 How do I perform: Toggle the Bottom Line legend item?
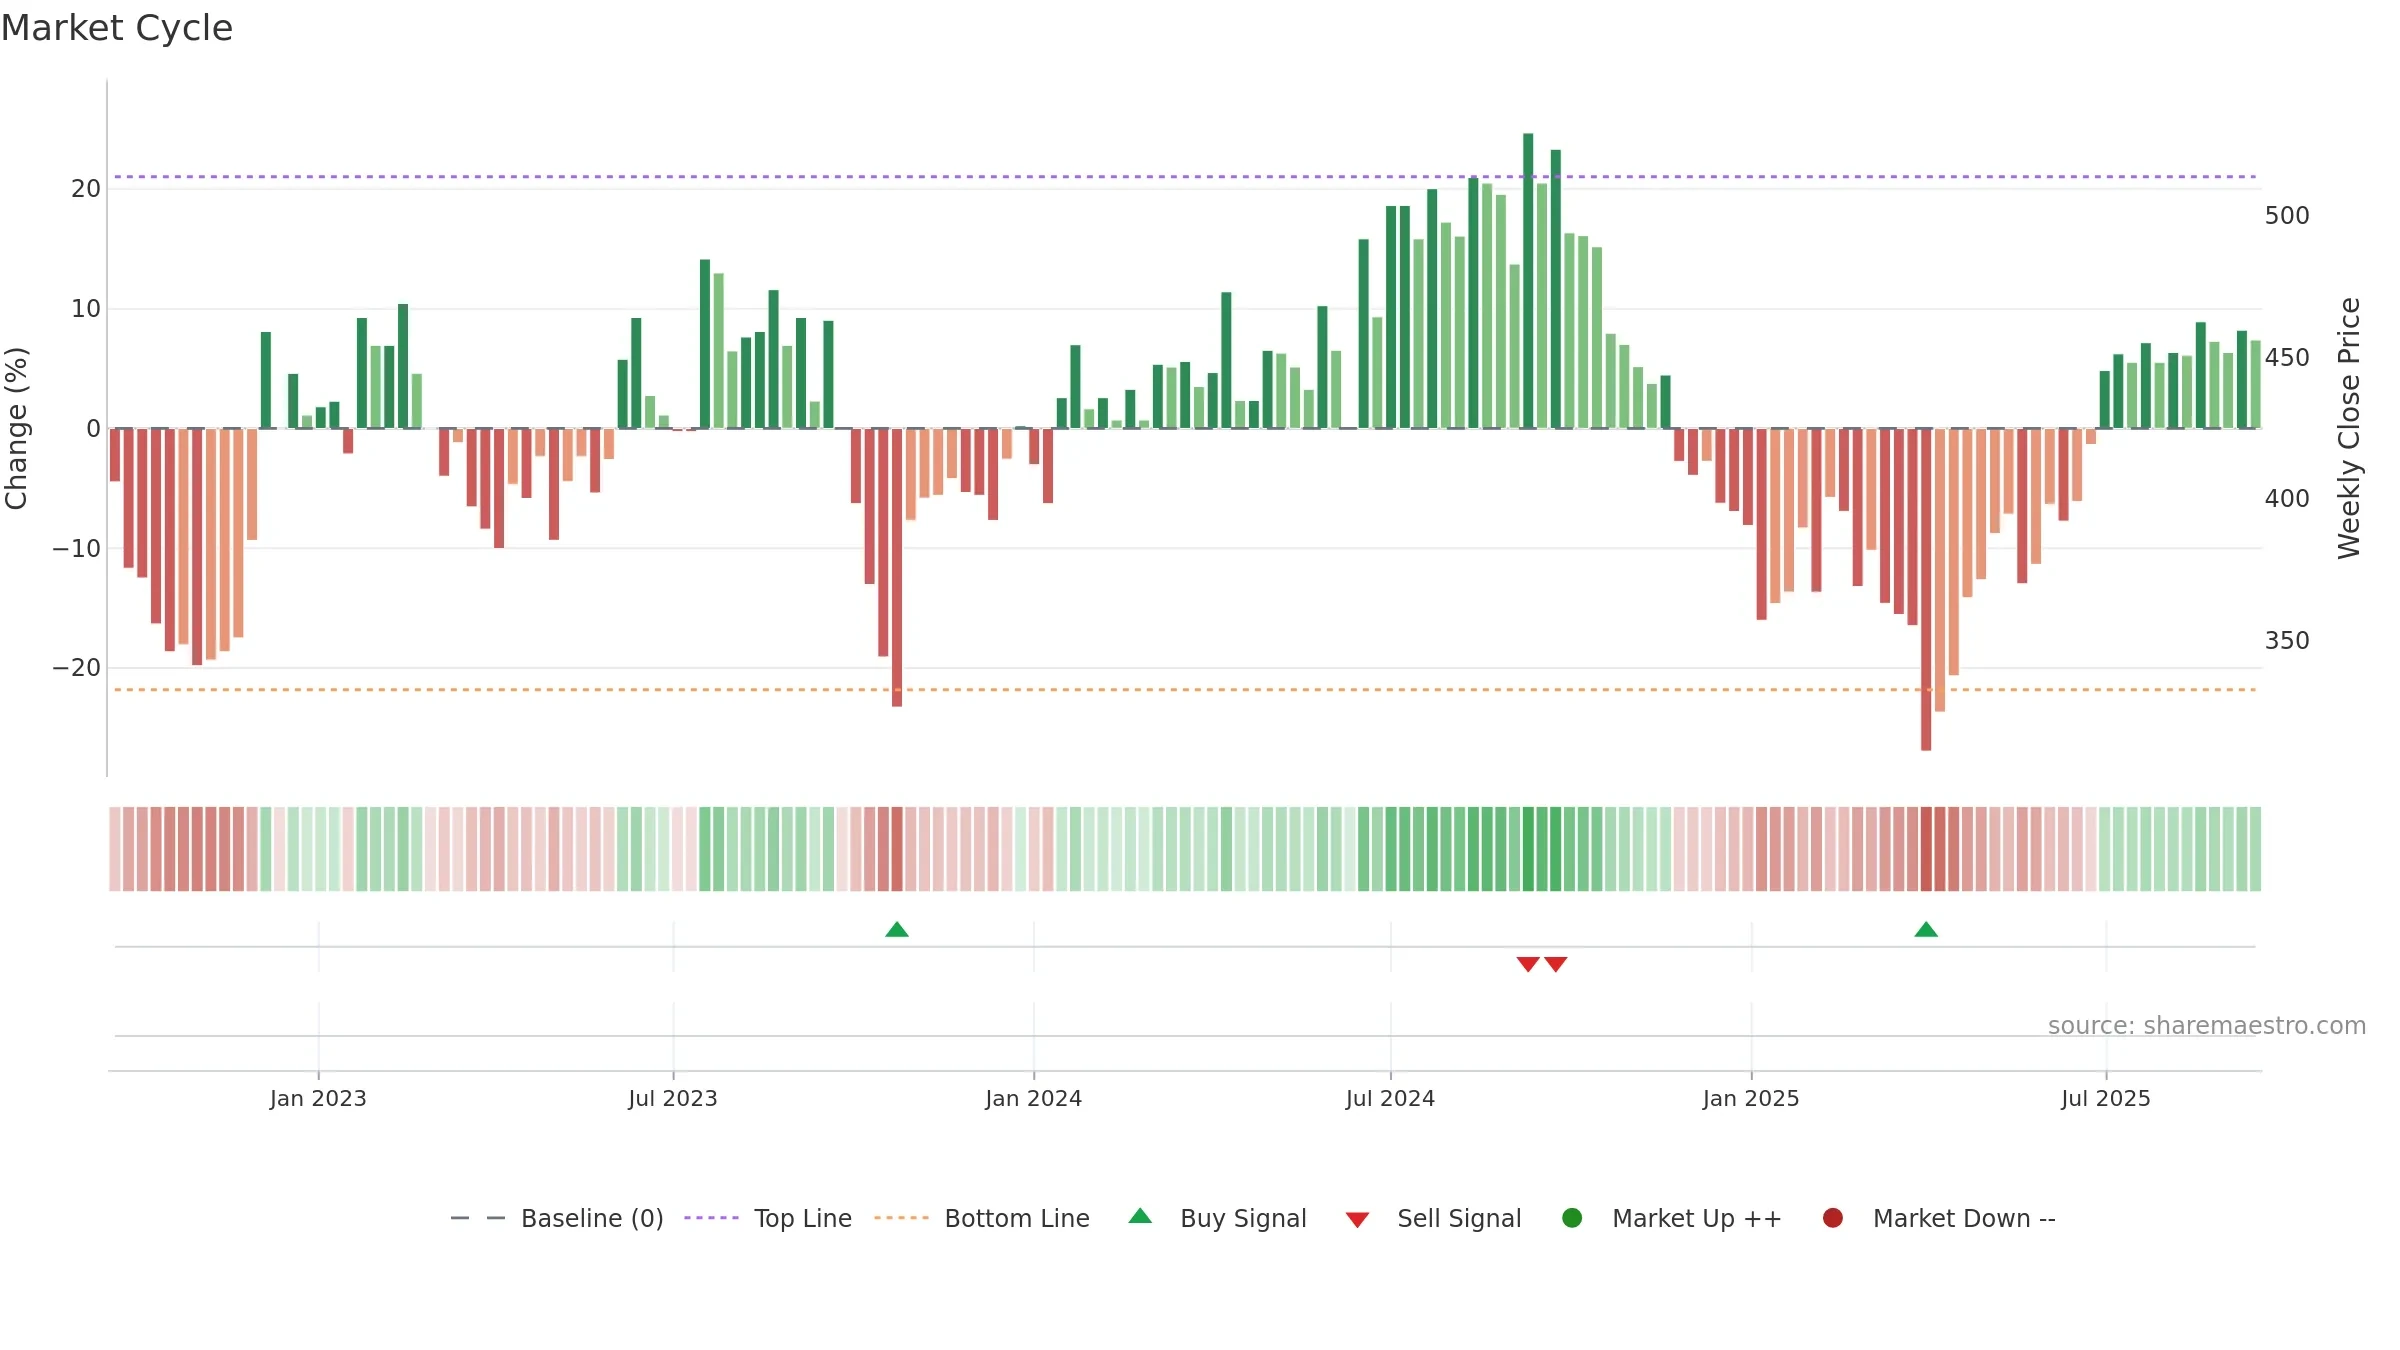[x=982, y=1218]
